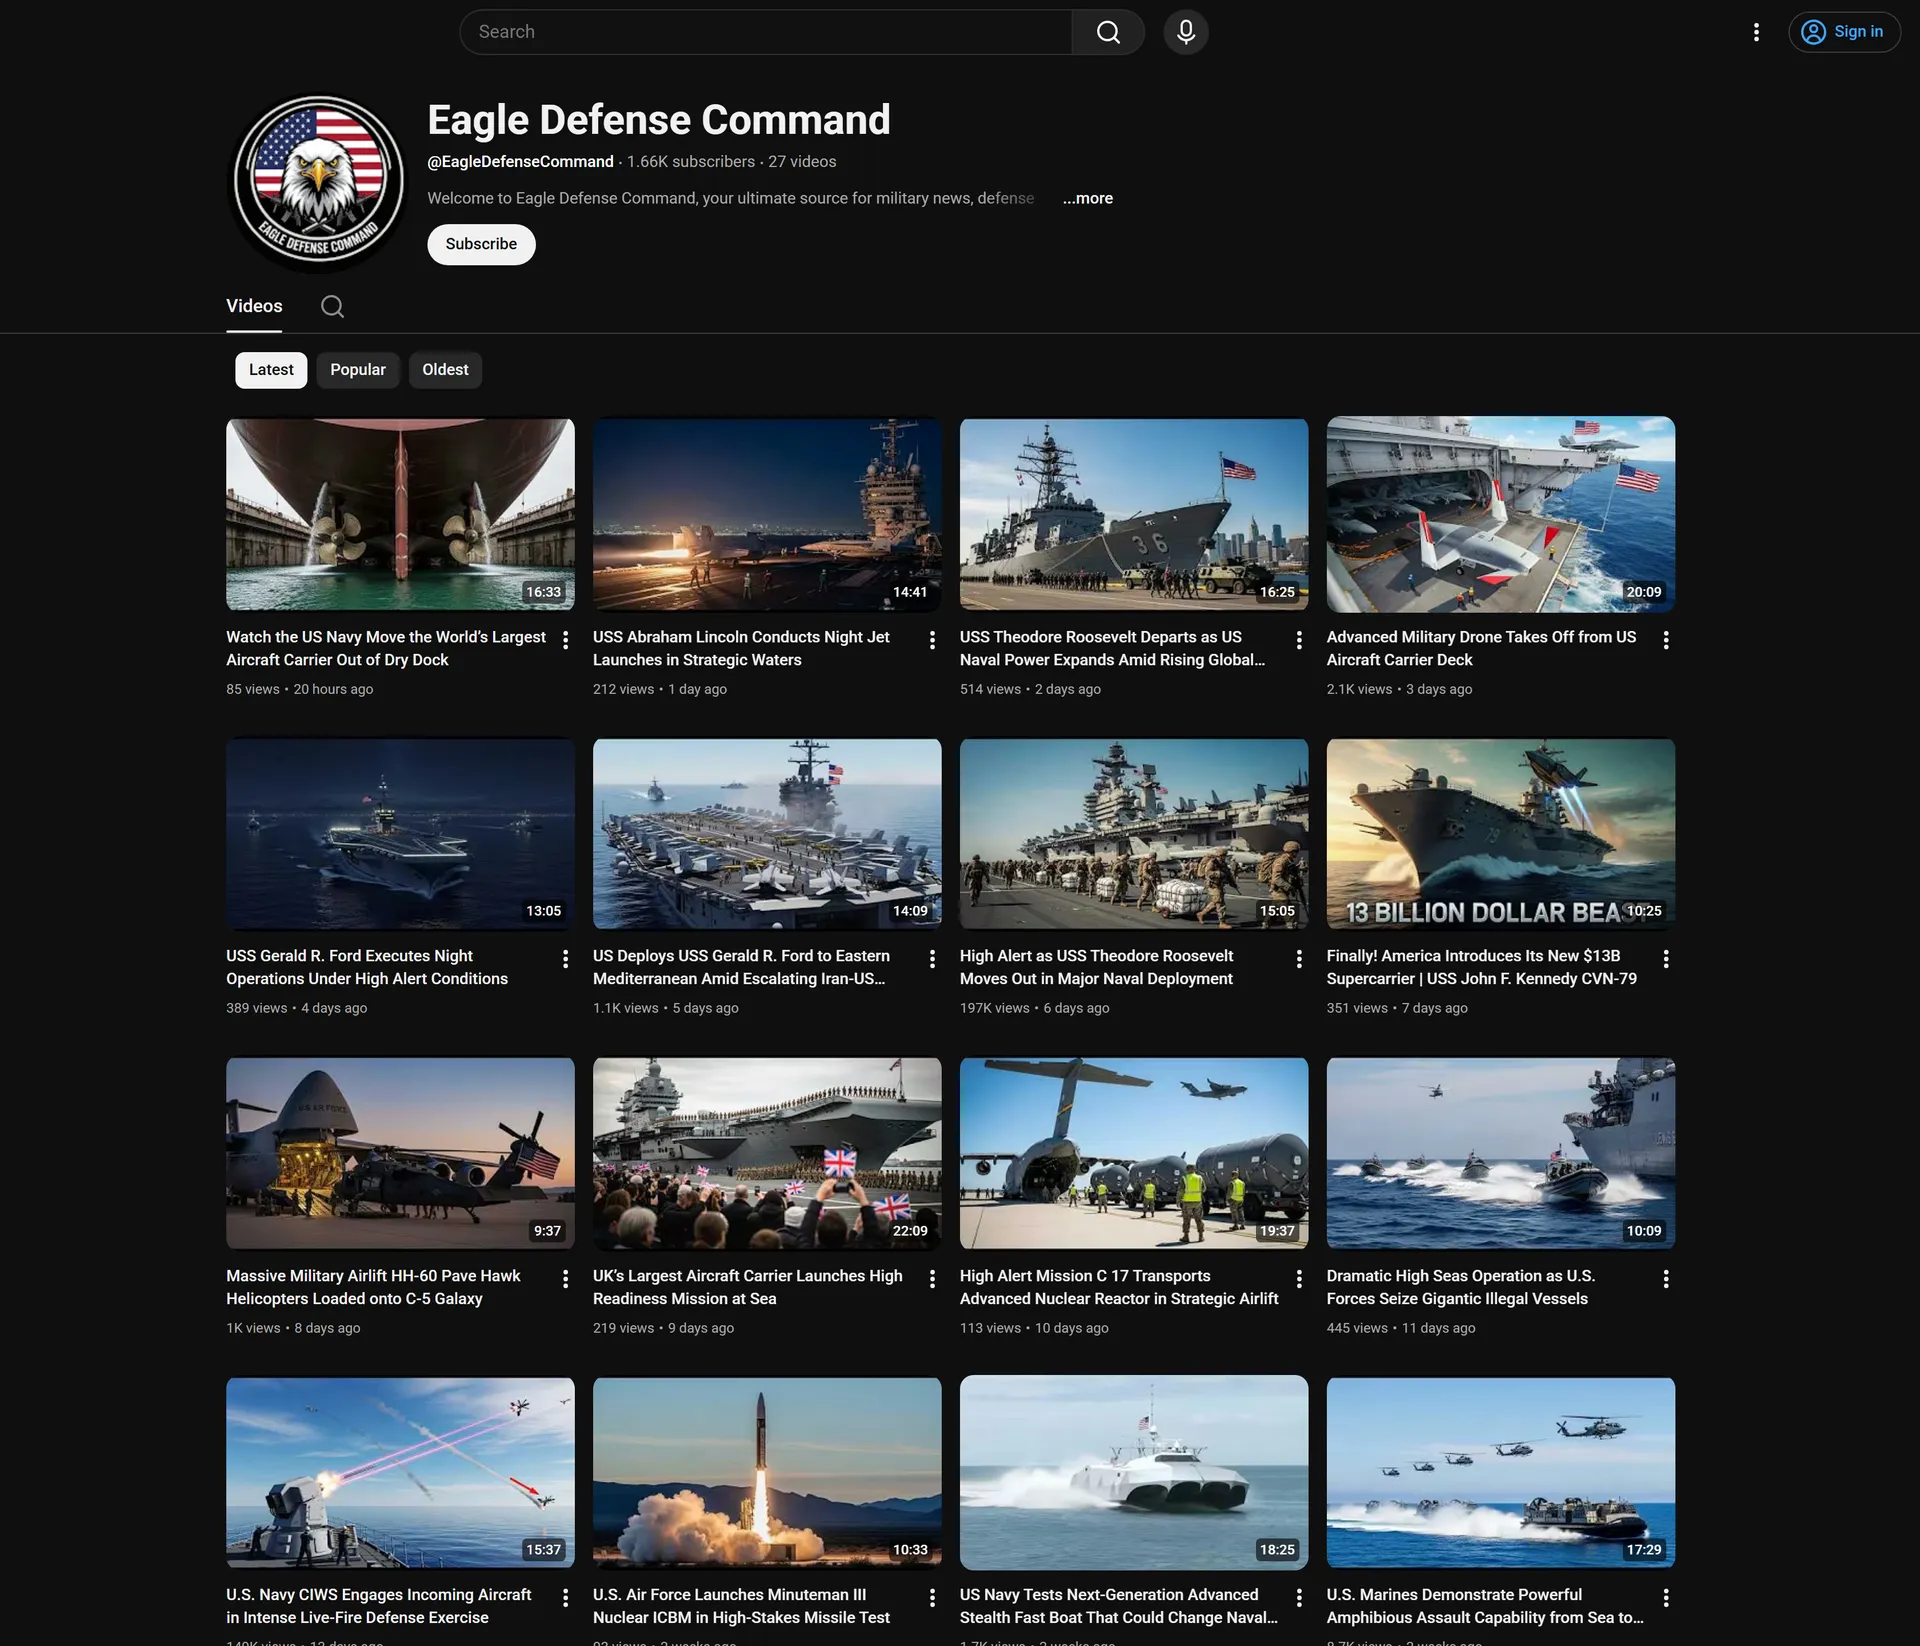Viewport: 1920px width, 1646px height.
Task: Click the search magnifier button in top bar
Action: tap(1108, 32)
